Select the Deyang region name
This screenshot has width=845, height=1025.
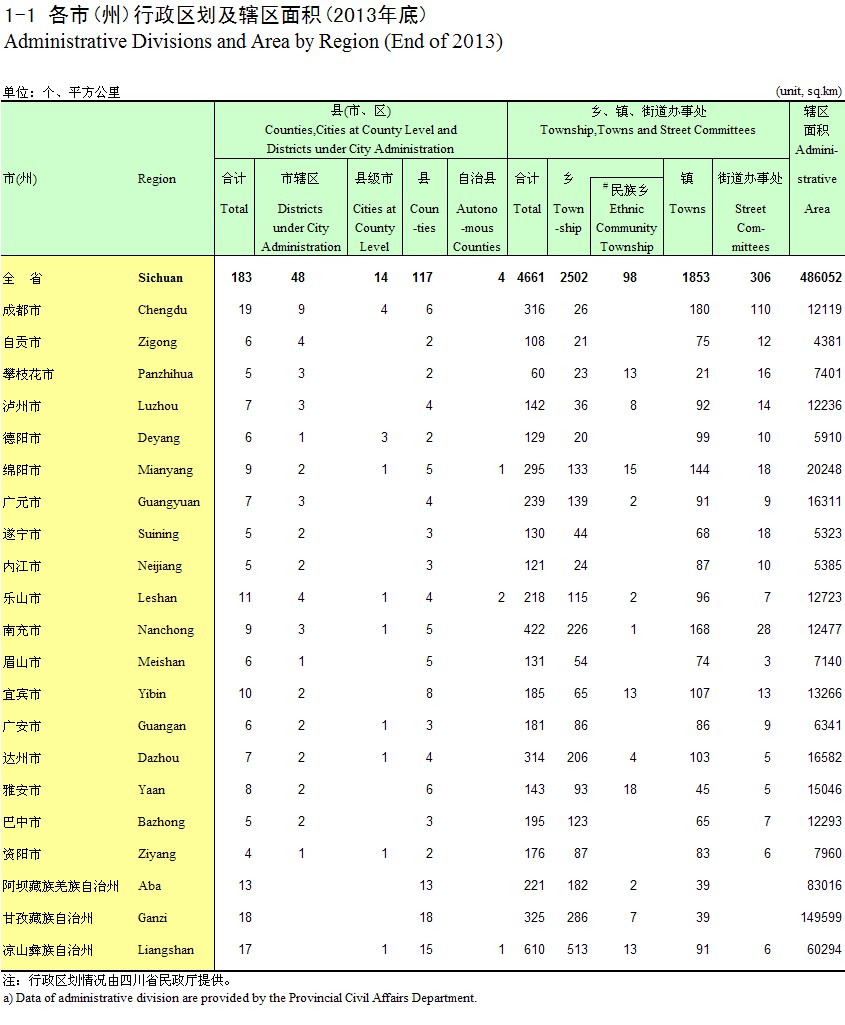coord(158,438)
